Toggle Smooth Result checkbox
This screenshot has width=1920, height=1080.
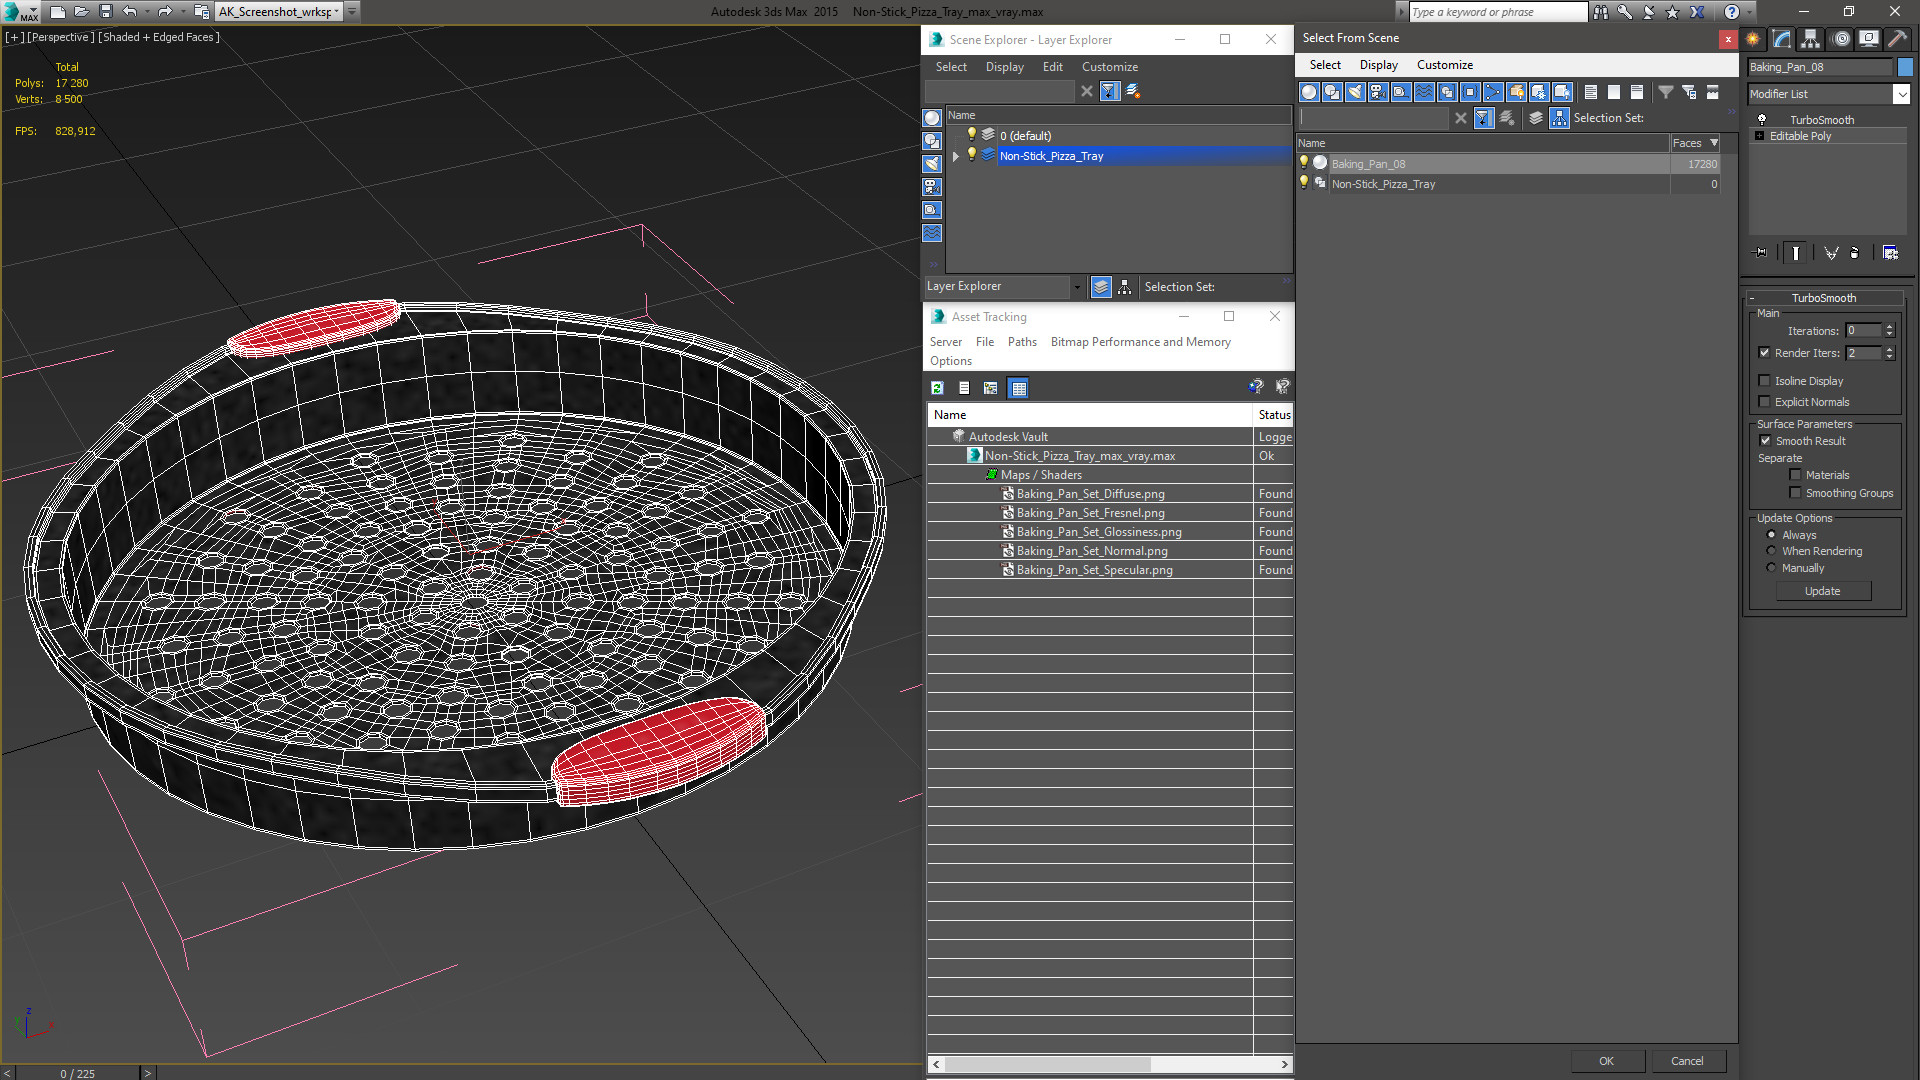(x=1765, y=441)
